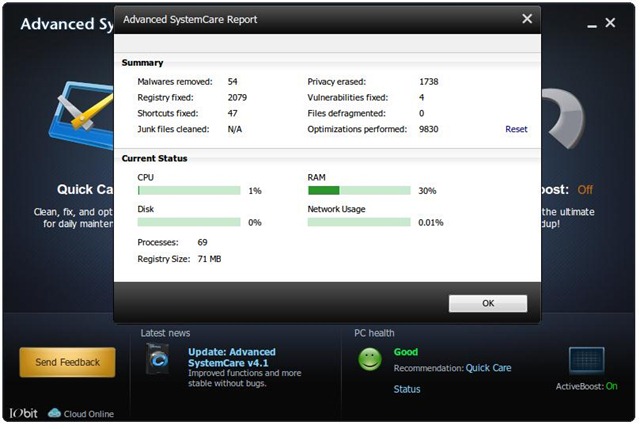Click the green PC health smiley face
The width and height of the screenshot is (640, 429).
click(370, 358)
